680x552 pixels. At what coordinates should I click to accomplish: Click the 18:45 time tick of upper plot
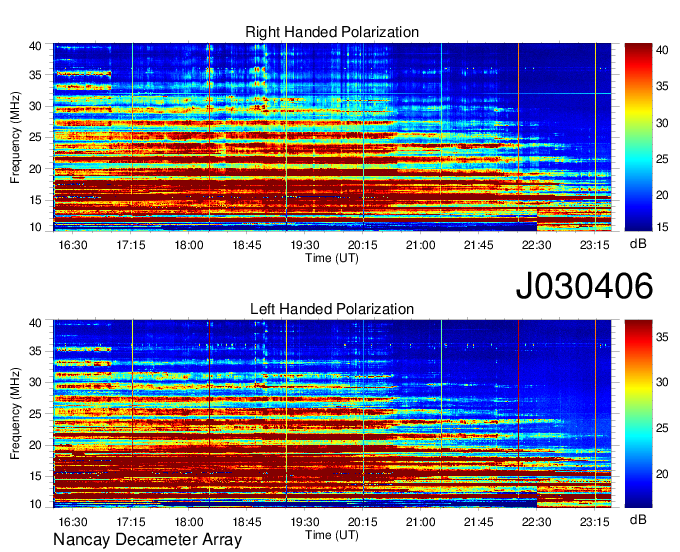pos(247,245)
